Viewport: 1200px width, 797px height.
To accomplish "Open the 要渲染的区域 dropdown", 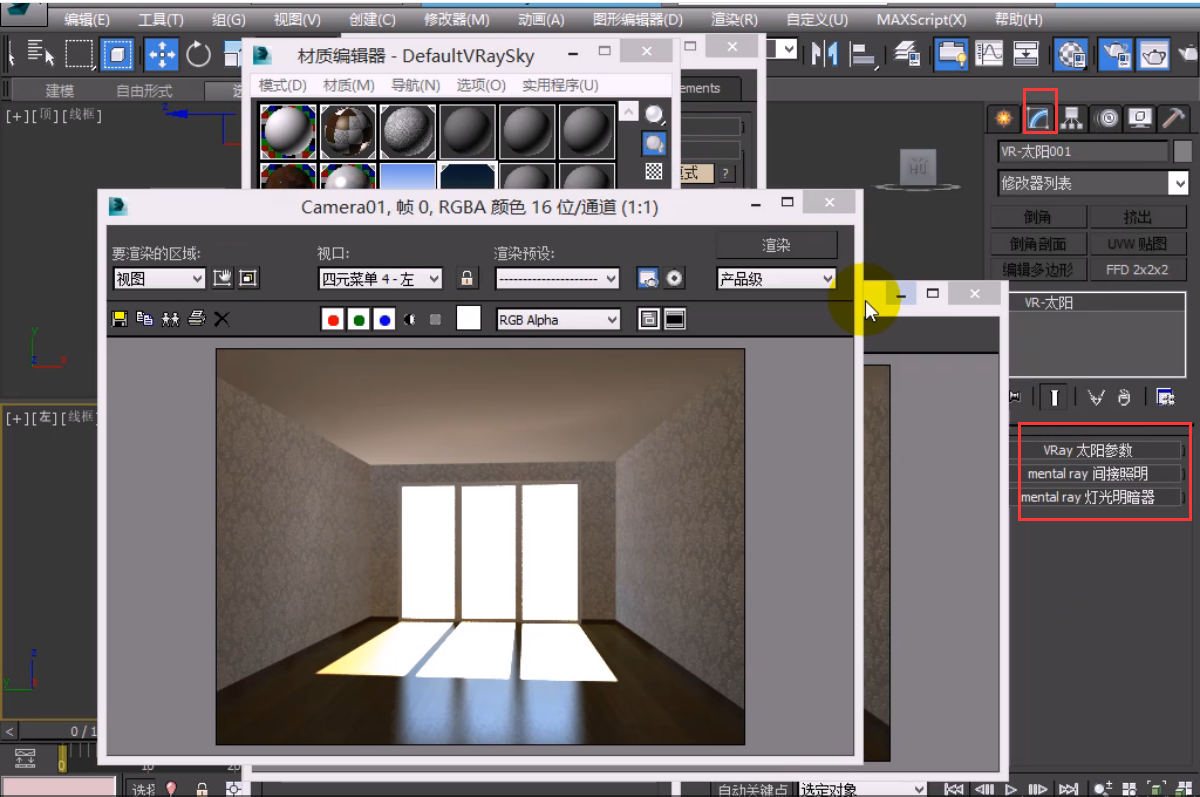I will 159,279.
